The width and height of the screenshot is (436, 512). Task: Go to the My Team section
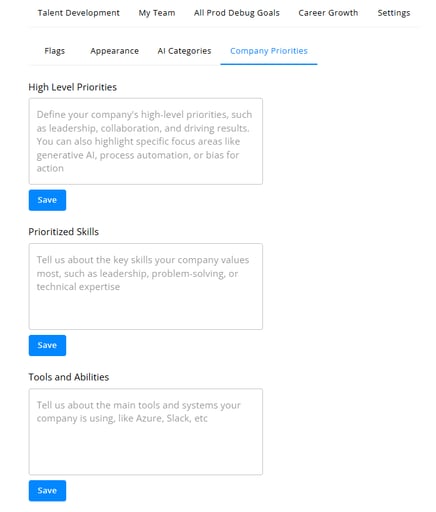coord(157,13)
